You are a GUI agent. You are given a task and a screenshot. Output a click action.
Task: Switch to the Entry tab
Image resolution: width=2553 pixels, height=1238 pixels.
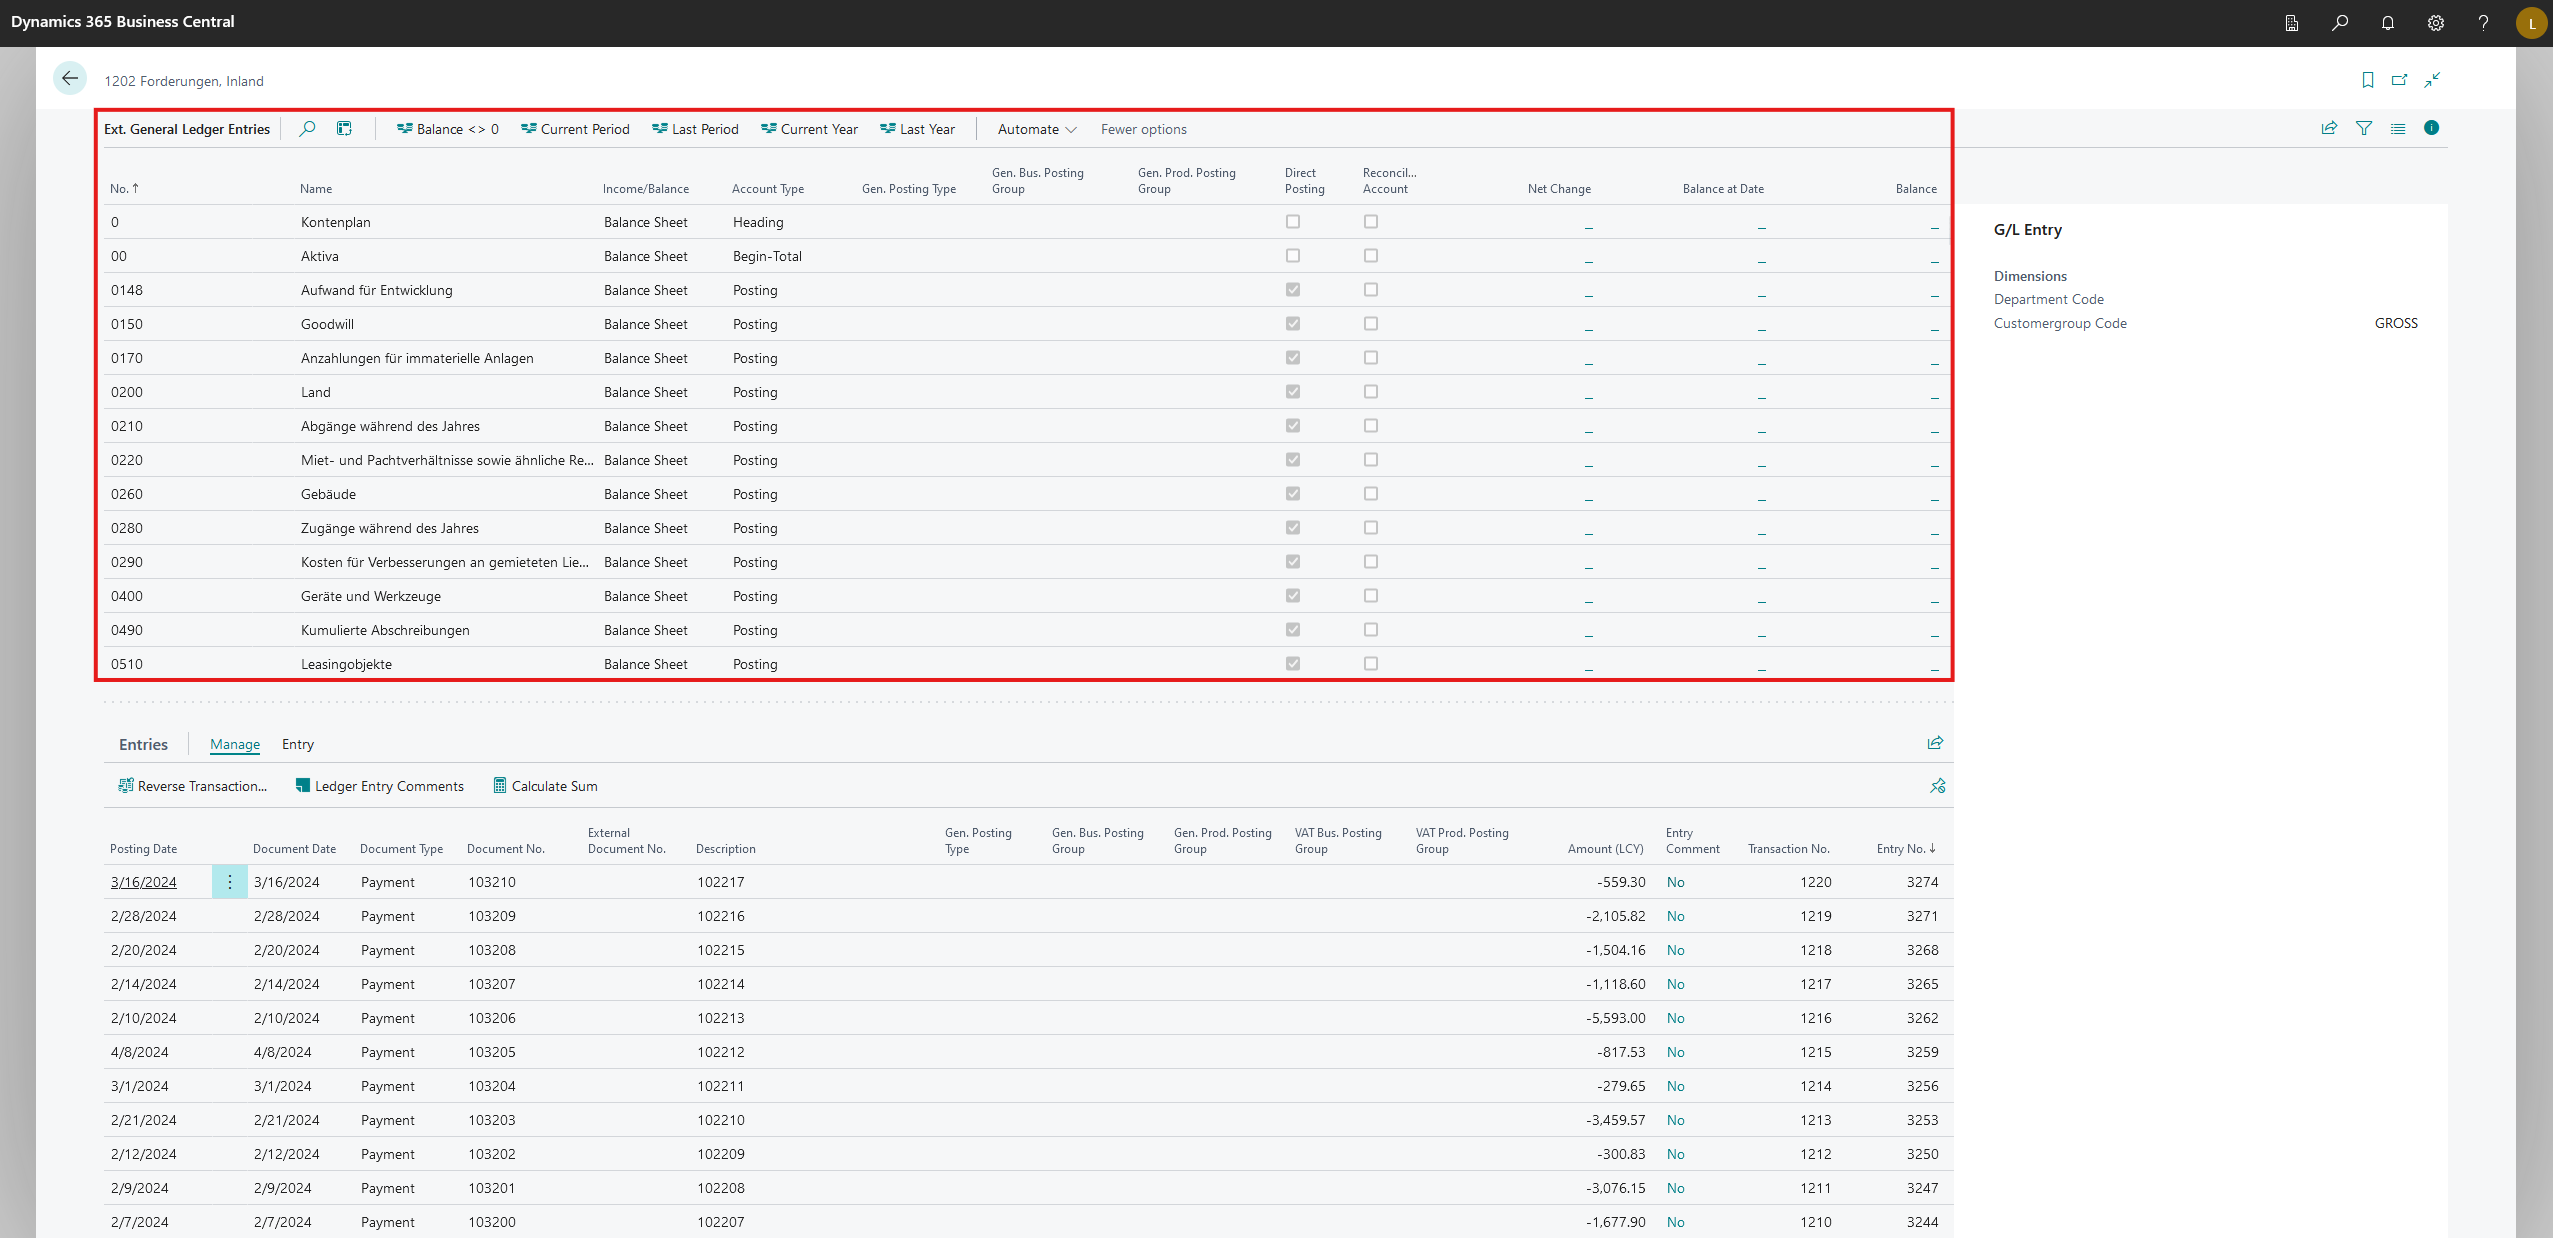click(x=297, y=744)
